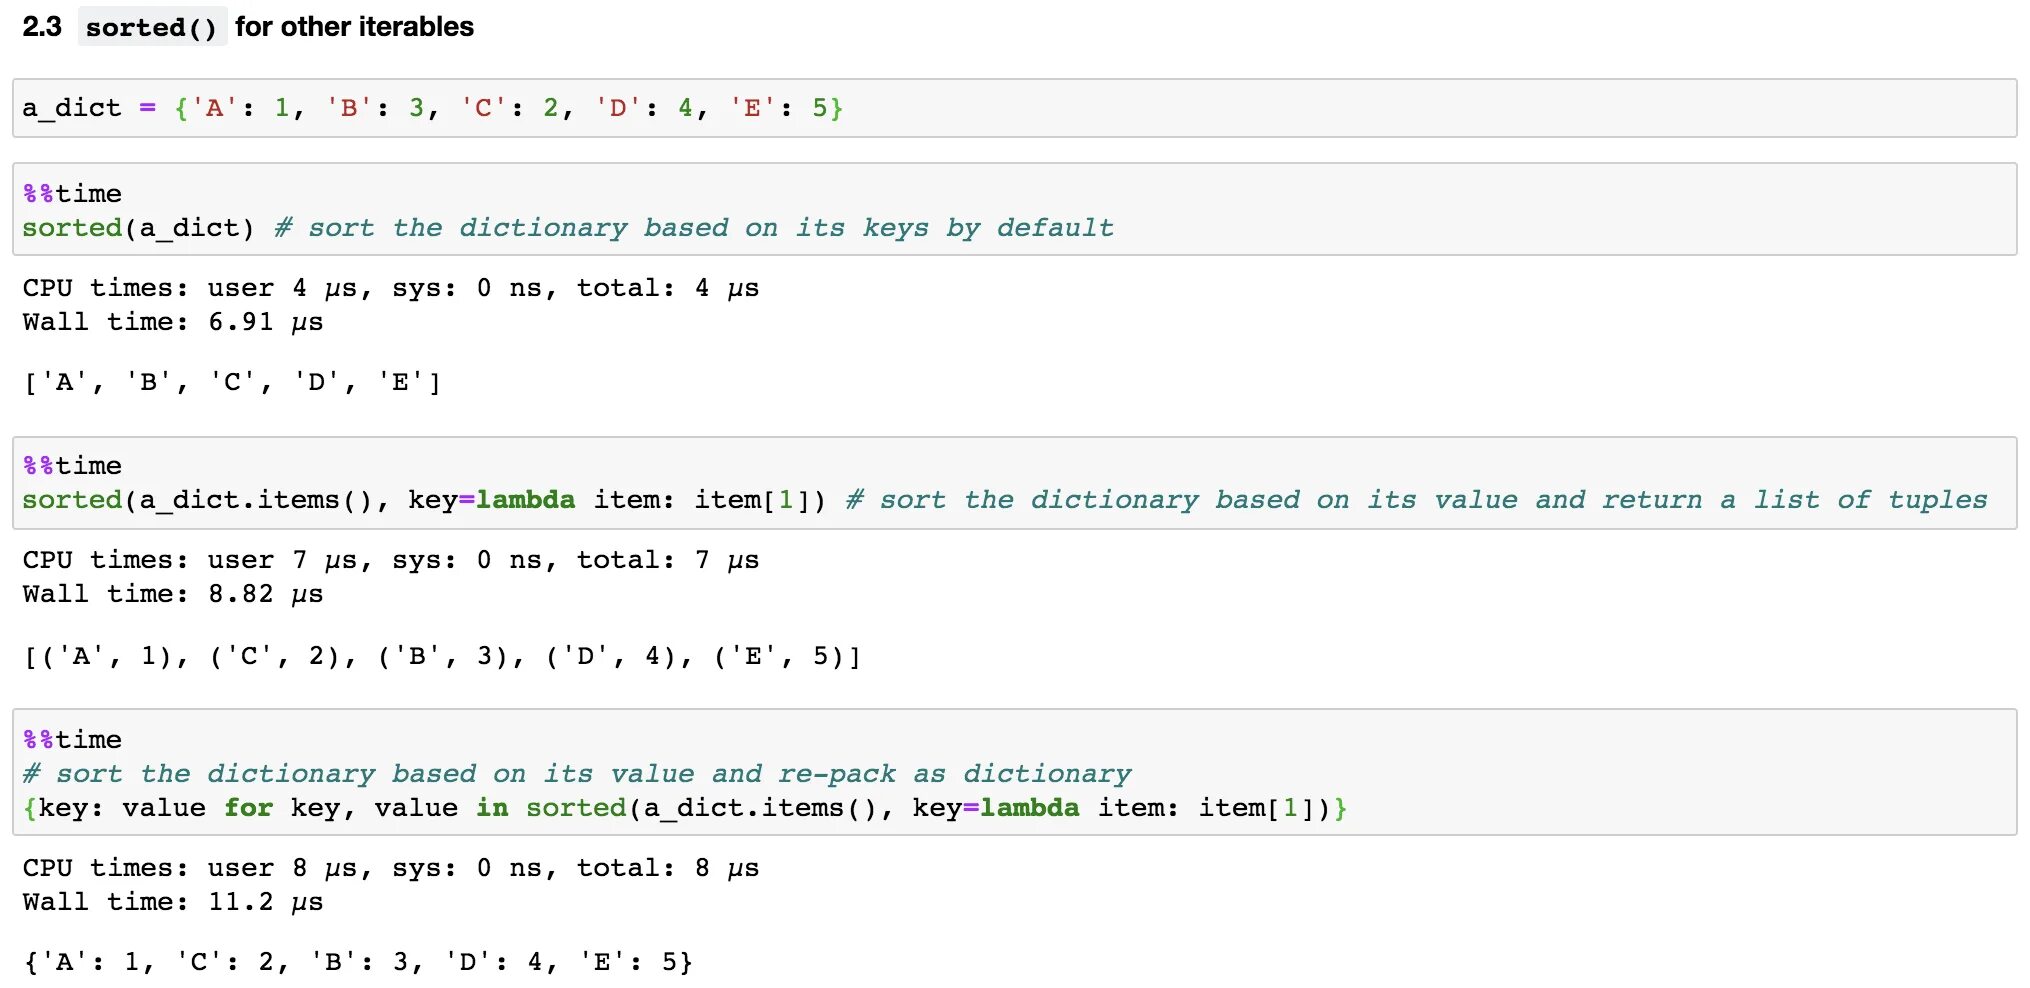This screenshot has height=988, width=2030.
Task: Click comment 're-pack as dictionary' line
Action: pos(577,774)
